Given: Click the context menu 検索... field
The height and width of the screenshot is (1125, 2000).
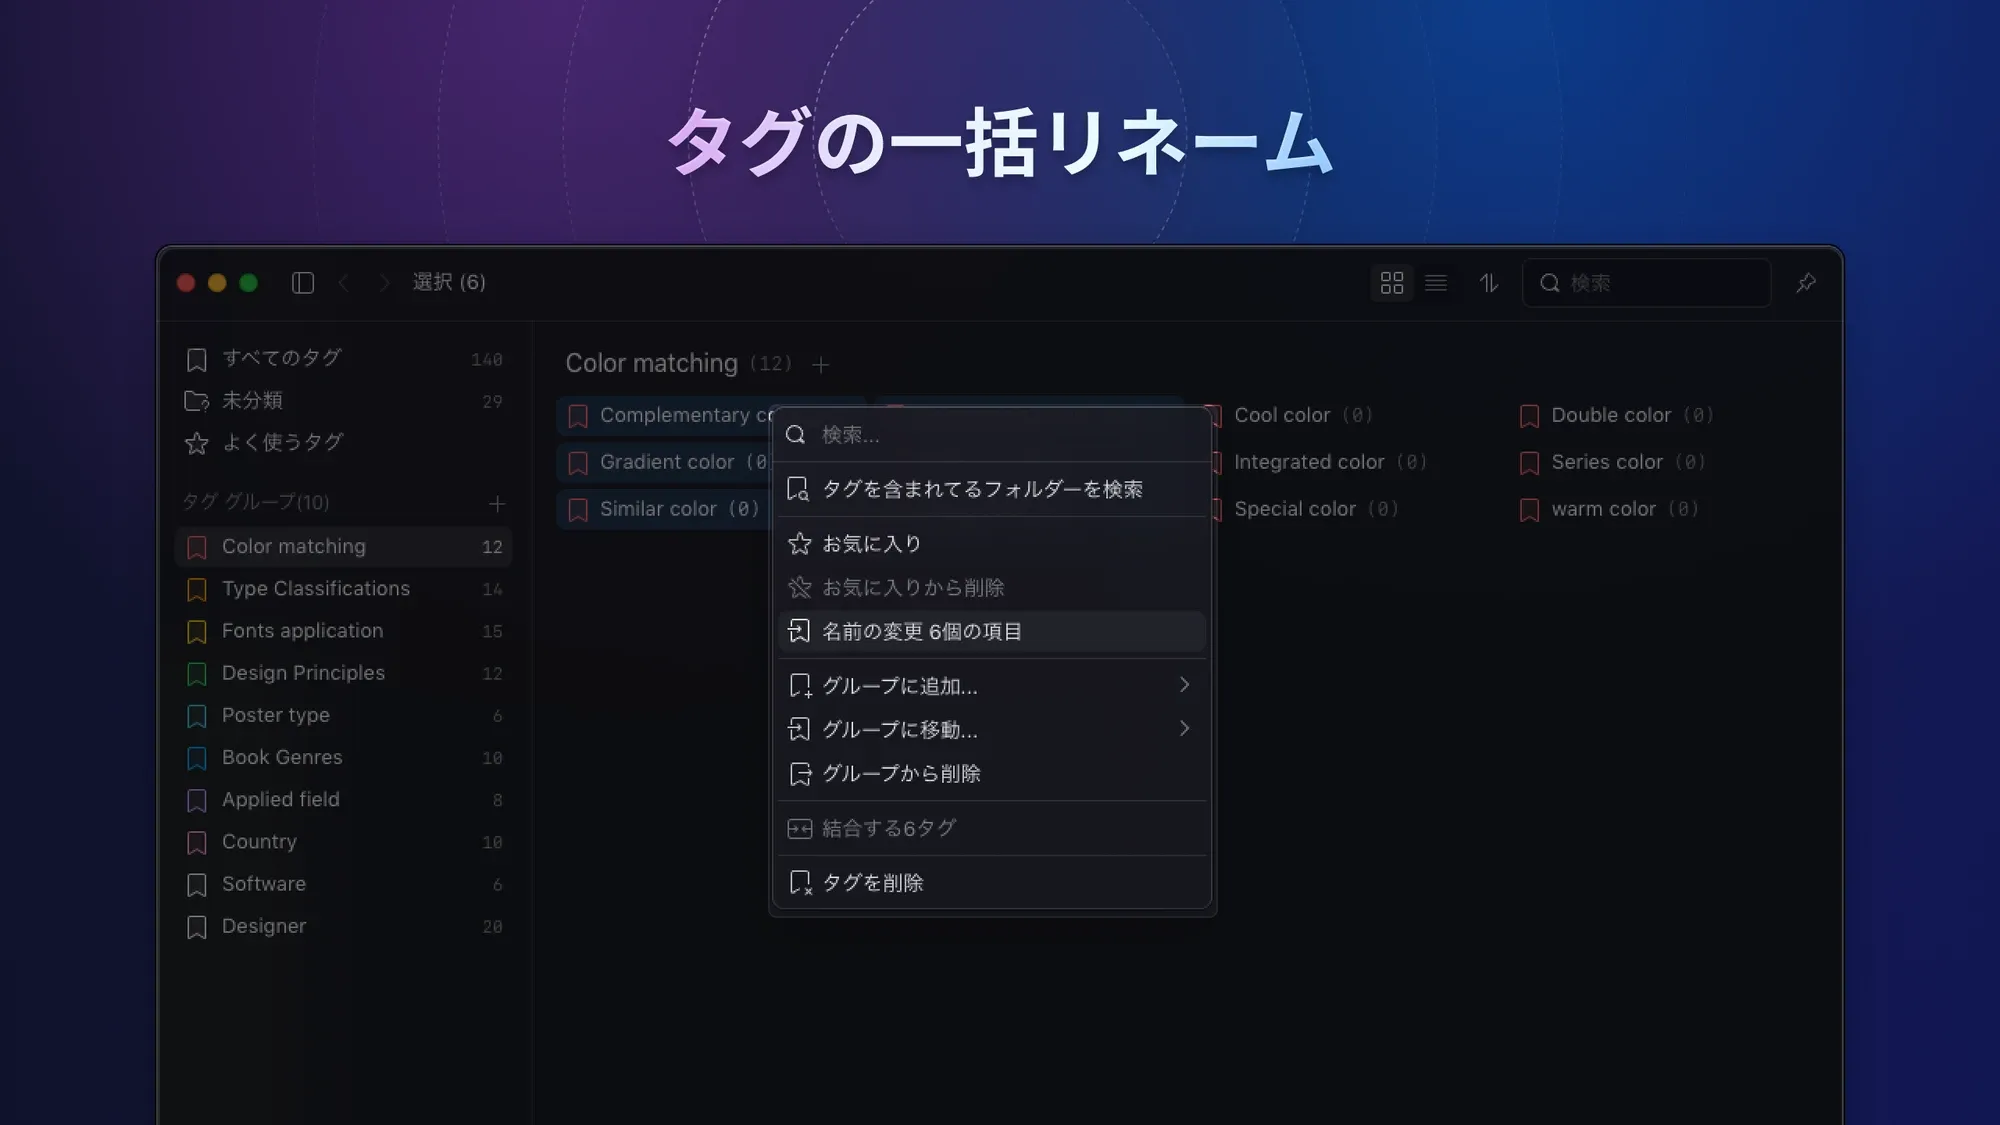Looking at the screenshot, I should click(992, 435).
